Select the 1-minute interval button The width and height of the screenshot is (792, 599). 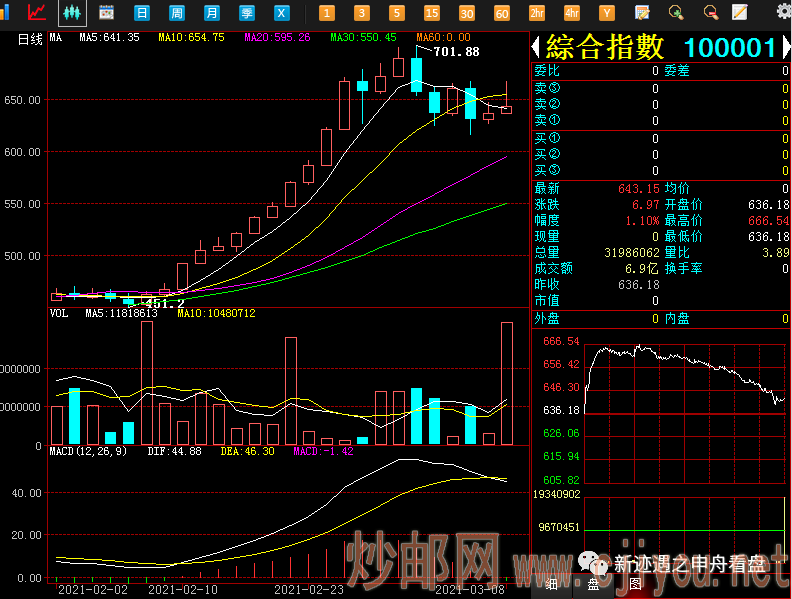click(x=326, y=13)
